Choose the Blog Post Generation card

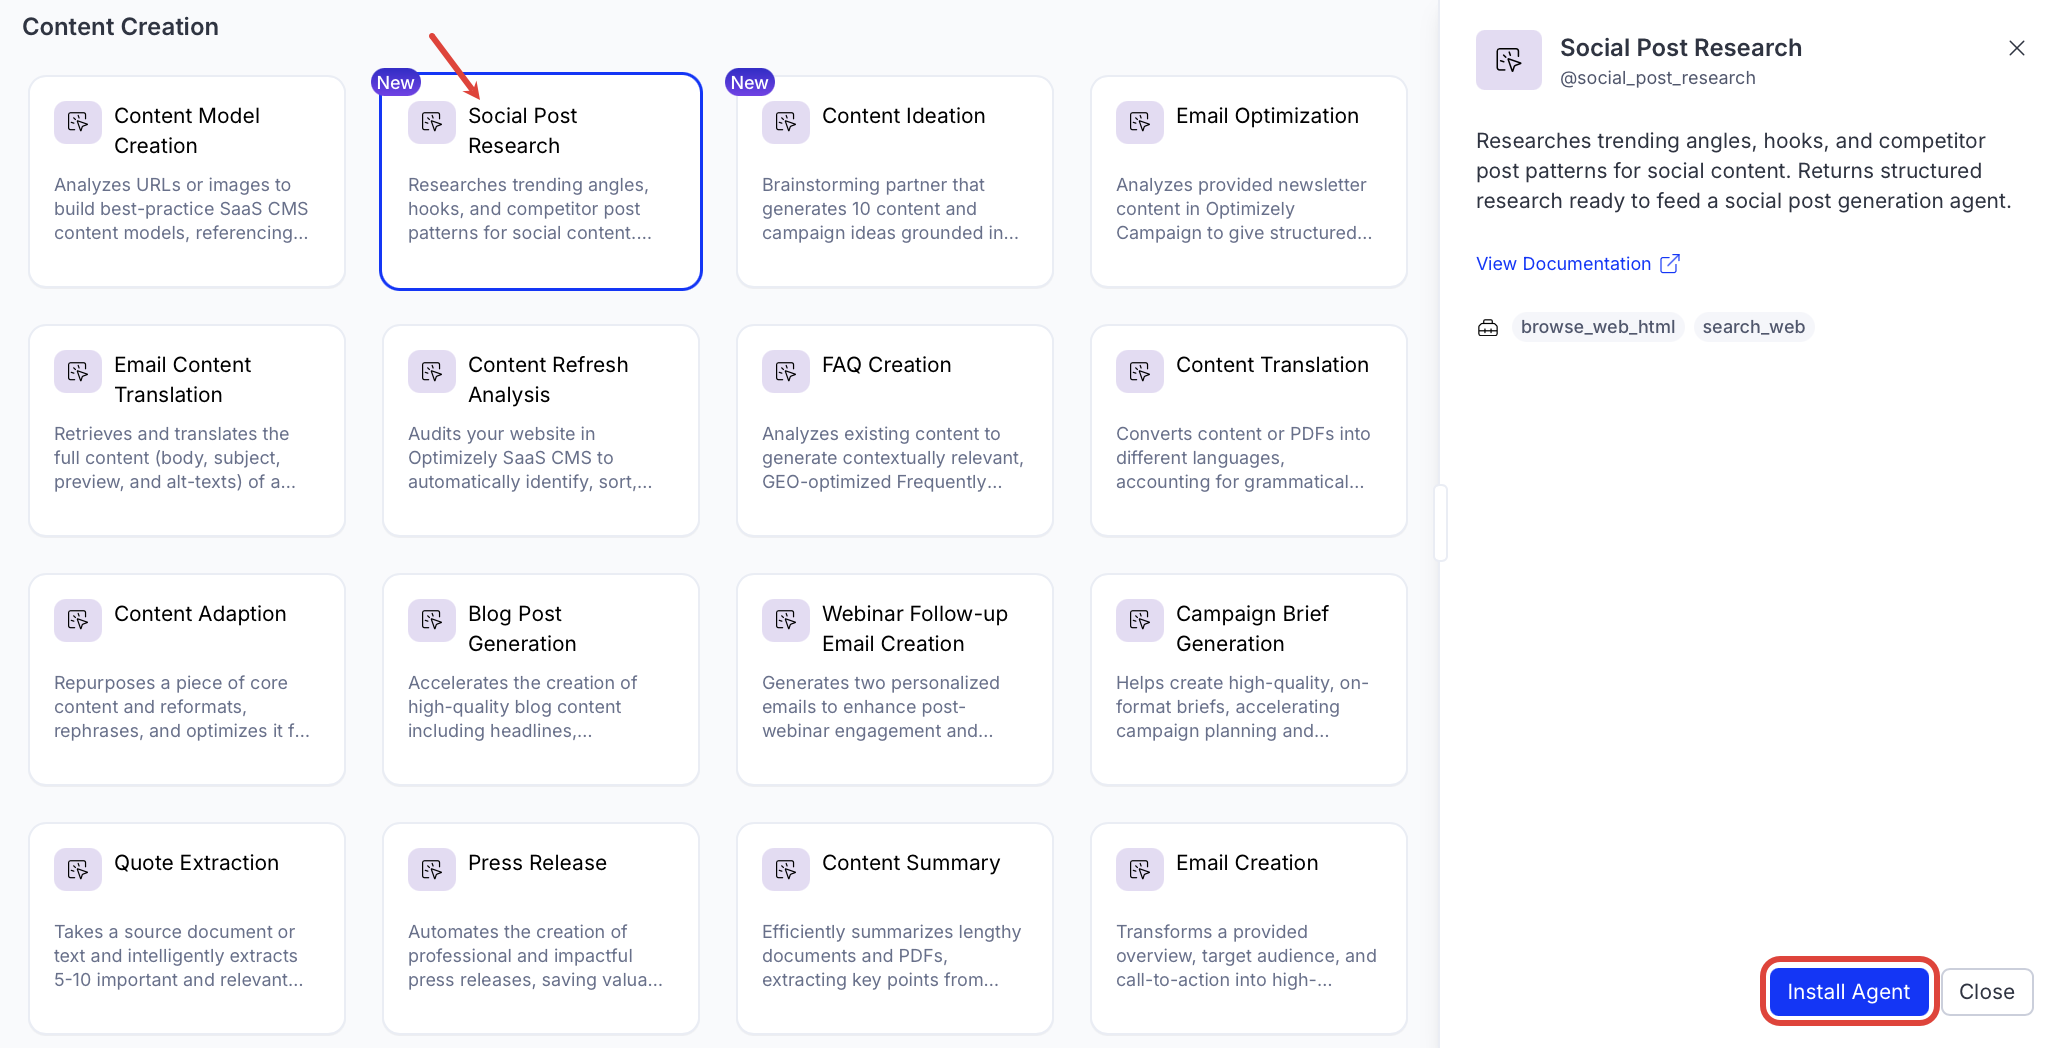[540, 679]
